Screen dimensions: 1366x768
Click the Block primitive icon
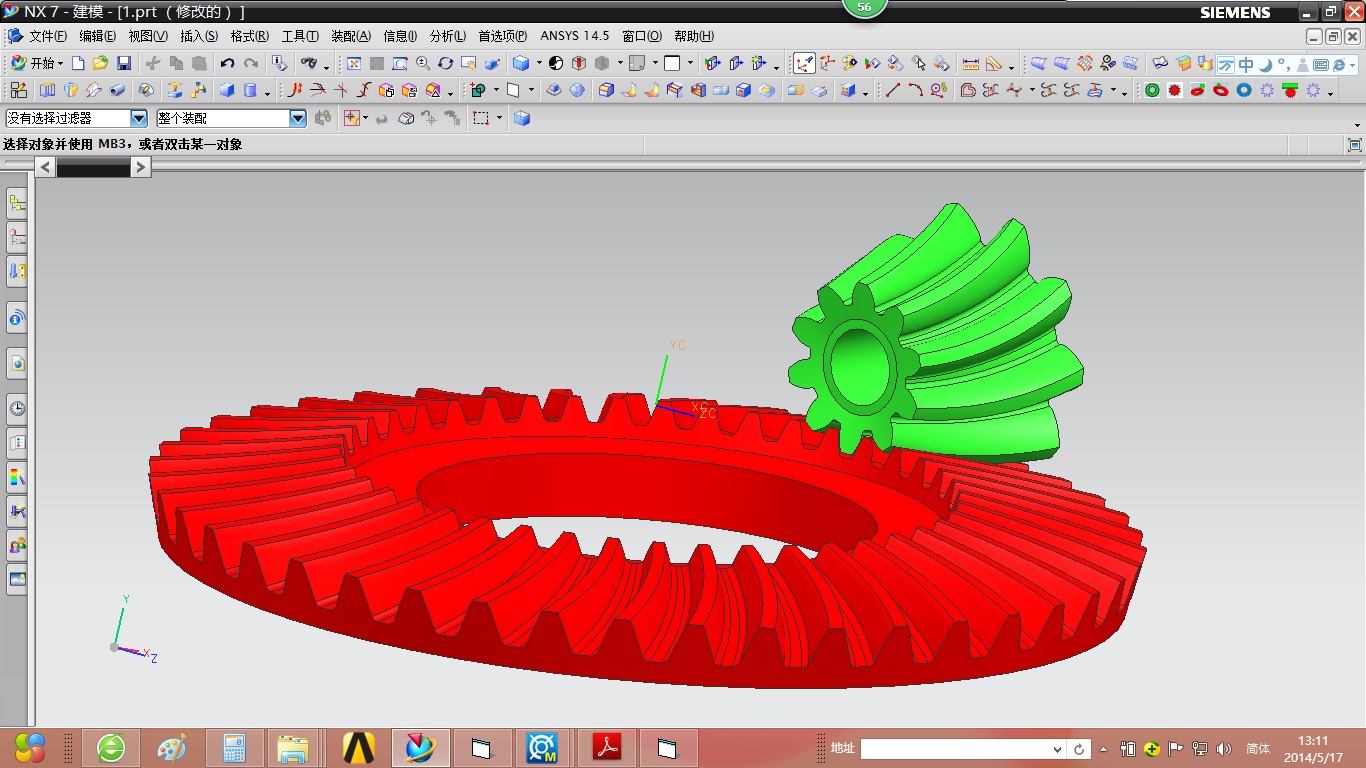point(227,90)
